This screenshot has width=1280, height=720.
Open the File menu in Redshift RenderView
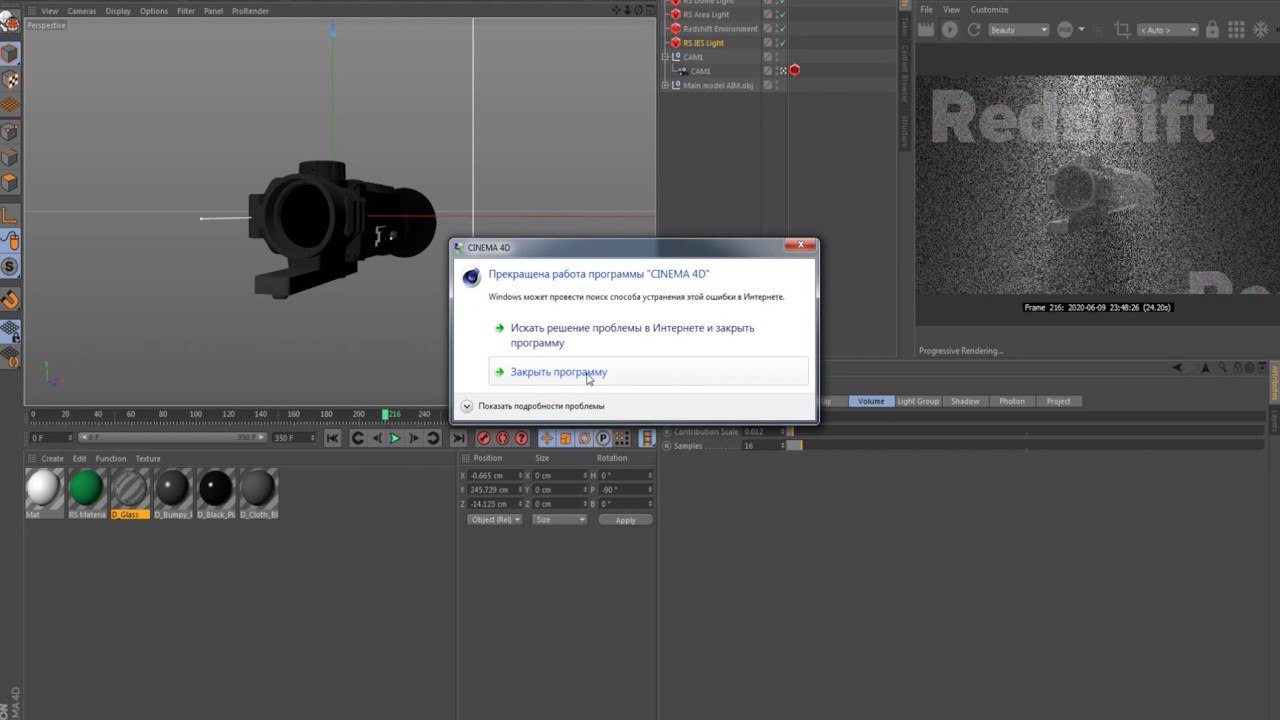[927, 10]
